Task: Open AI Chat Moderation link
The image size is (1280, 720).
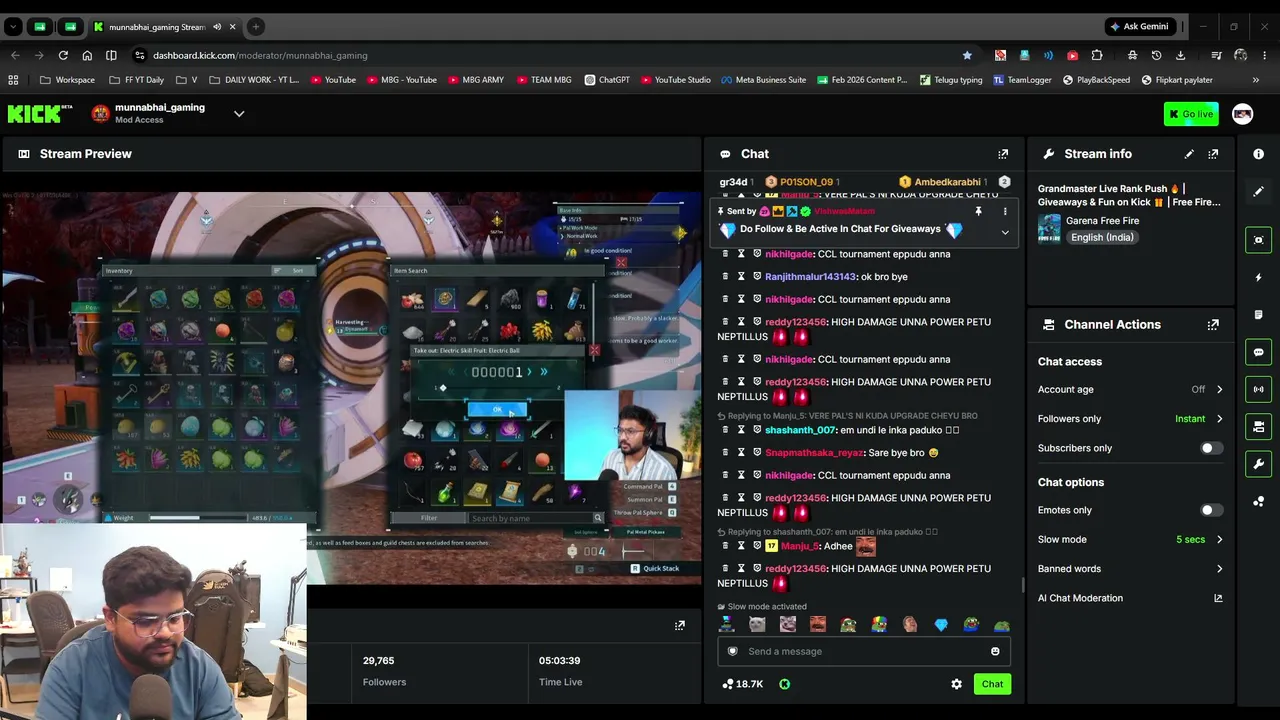Action: (x=1130, y=598)
